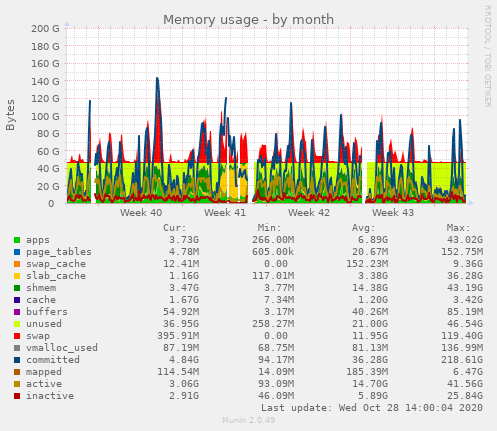Click the Week 43 axis label
The image size is (497, 431).
pos(393,213)
